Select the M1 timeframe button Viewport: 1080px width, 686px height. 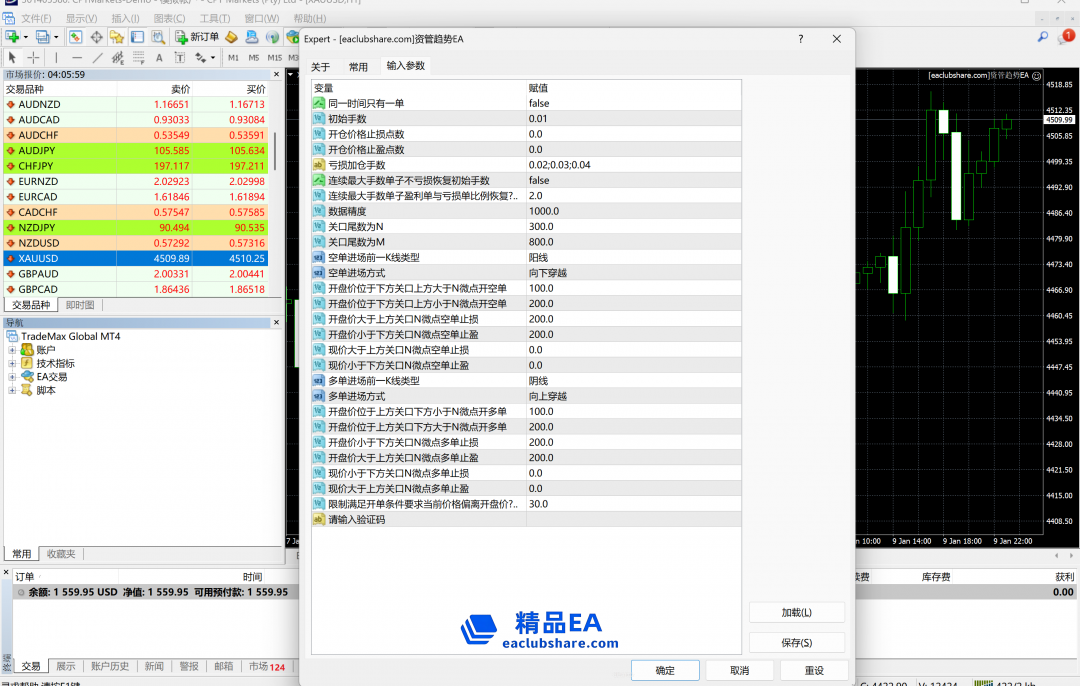pos(233,58)
